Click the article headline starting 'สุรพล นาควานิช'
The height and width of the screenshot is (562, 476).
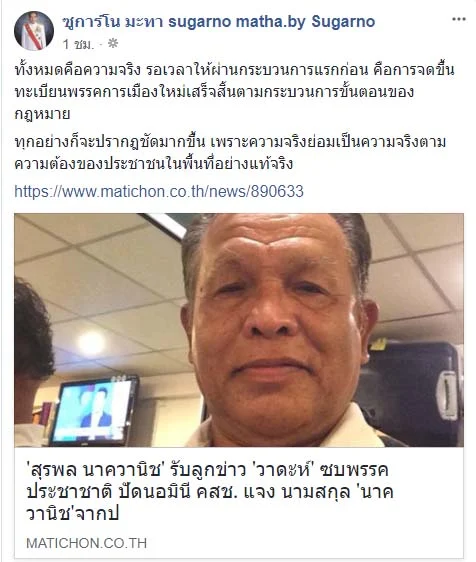pos(210,491)
